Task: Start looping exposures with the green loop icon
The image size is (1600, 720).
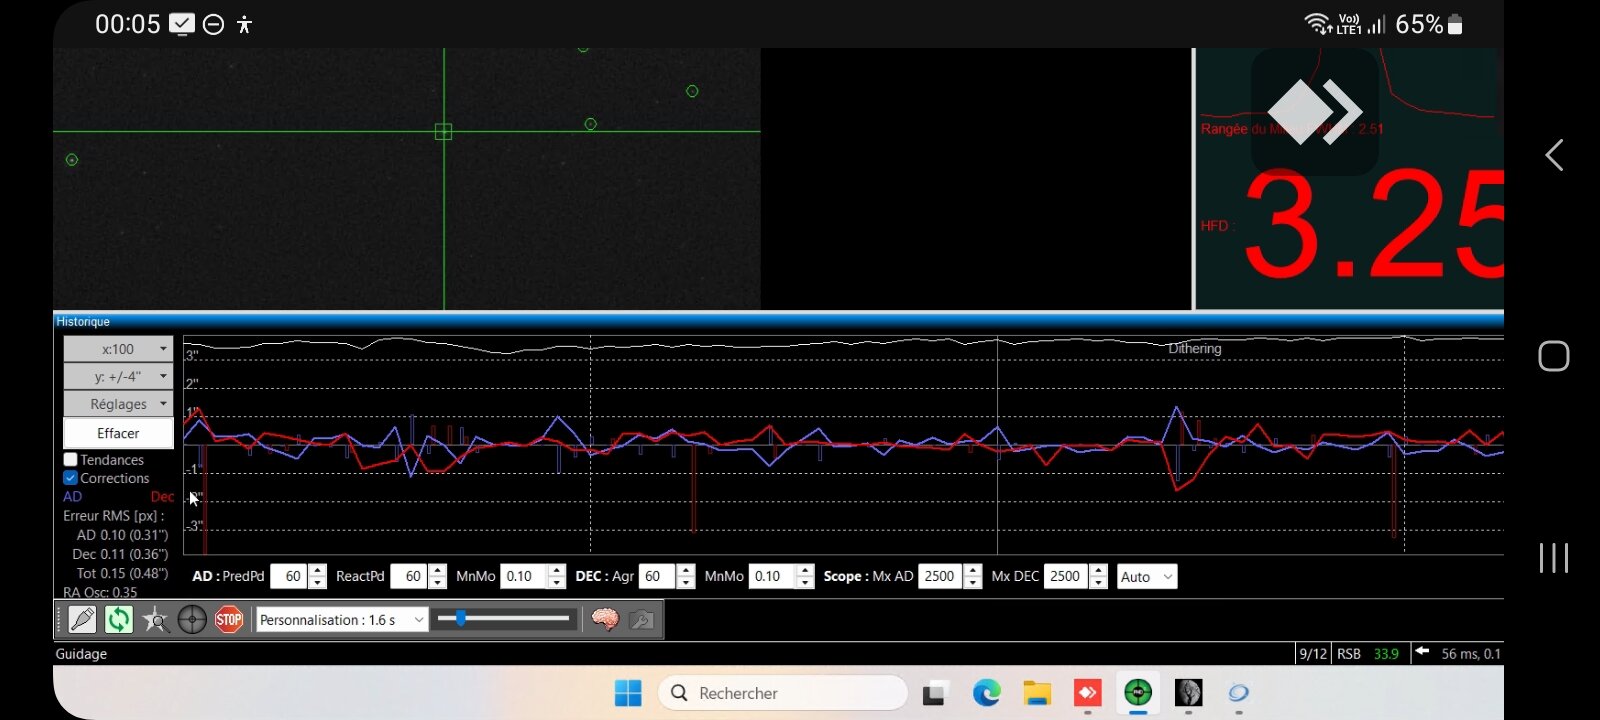Action: pos(119,620)
